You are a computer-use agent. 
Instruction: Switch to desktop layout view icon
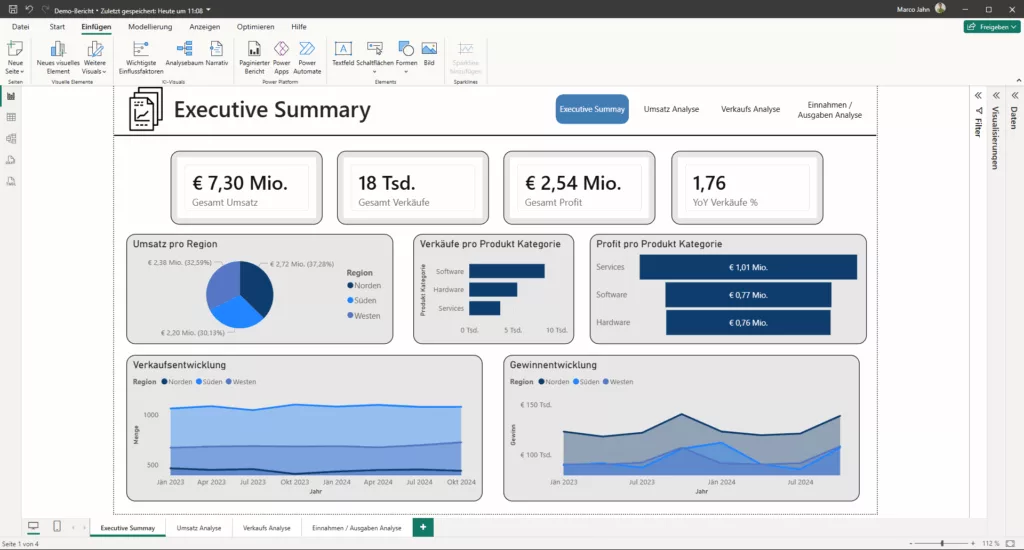33,527
